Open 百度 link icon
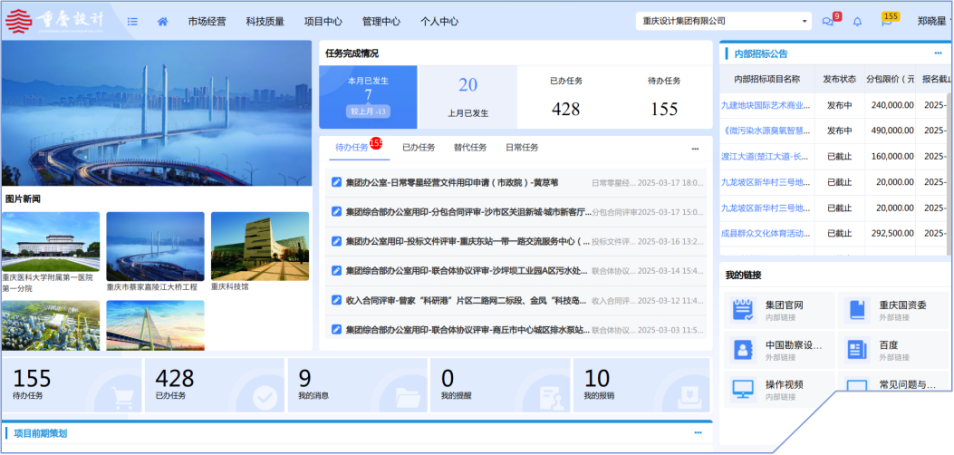This screenshot has height=455, width=954. click(857, 350)
